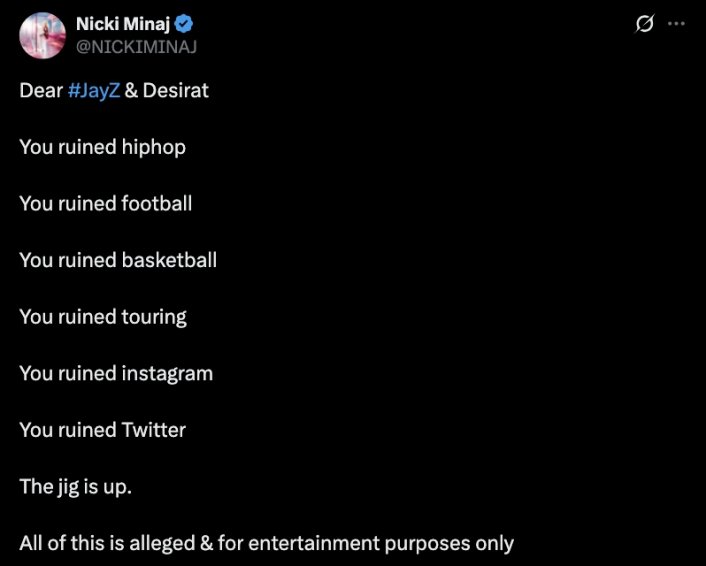Open Nicki Minaj's profile avatar
Image resolution: width=706 pixels, height=566 pixels.
[42, 36]
